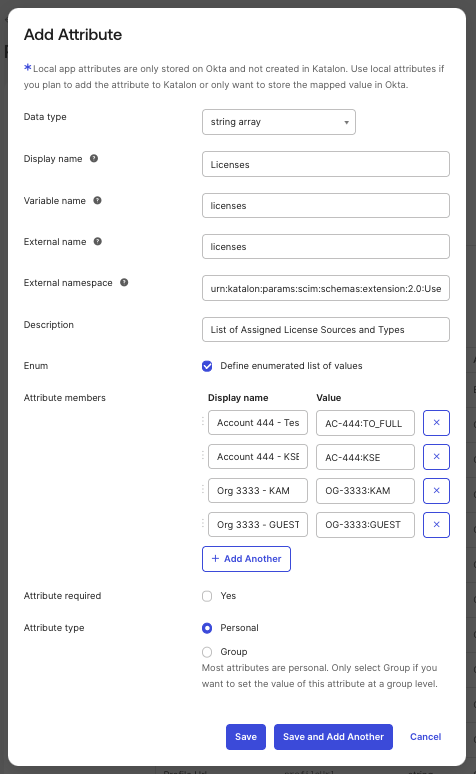Viewport: 476px width, 774px height.
Task: Edit the Variable name field
Action: [326, 205]
